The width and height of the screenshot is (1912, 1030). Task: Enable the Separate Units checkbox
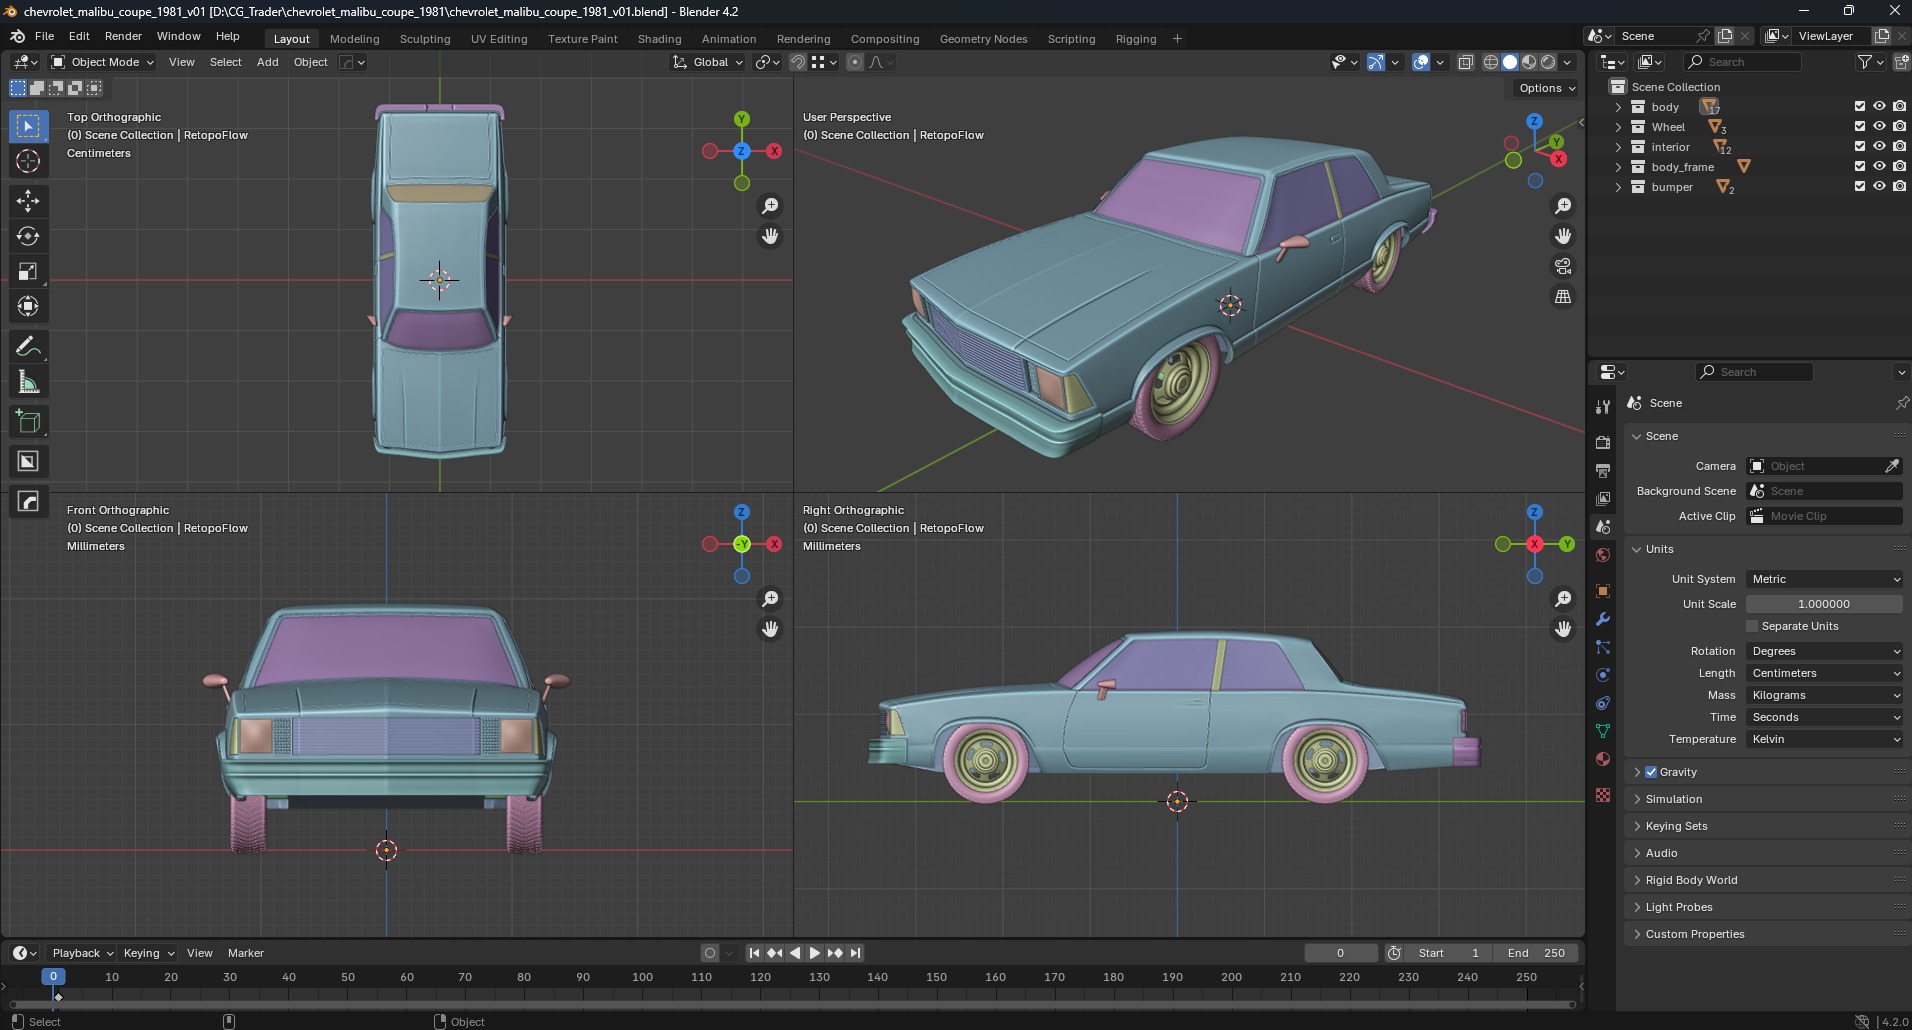pyautogui.click(x=1752, y=626)
